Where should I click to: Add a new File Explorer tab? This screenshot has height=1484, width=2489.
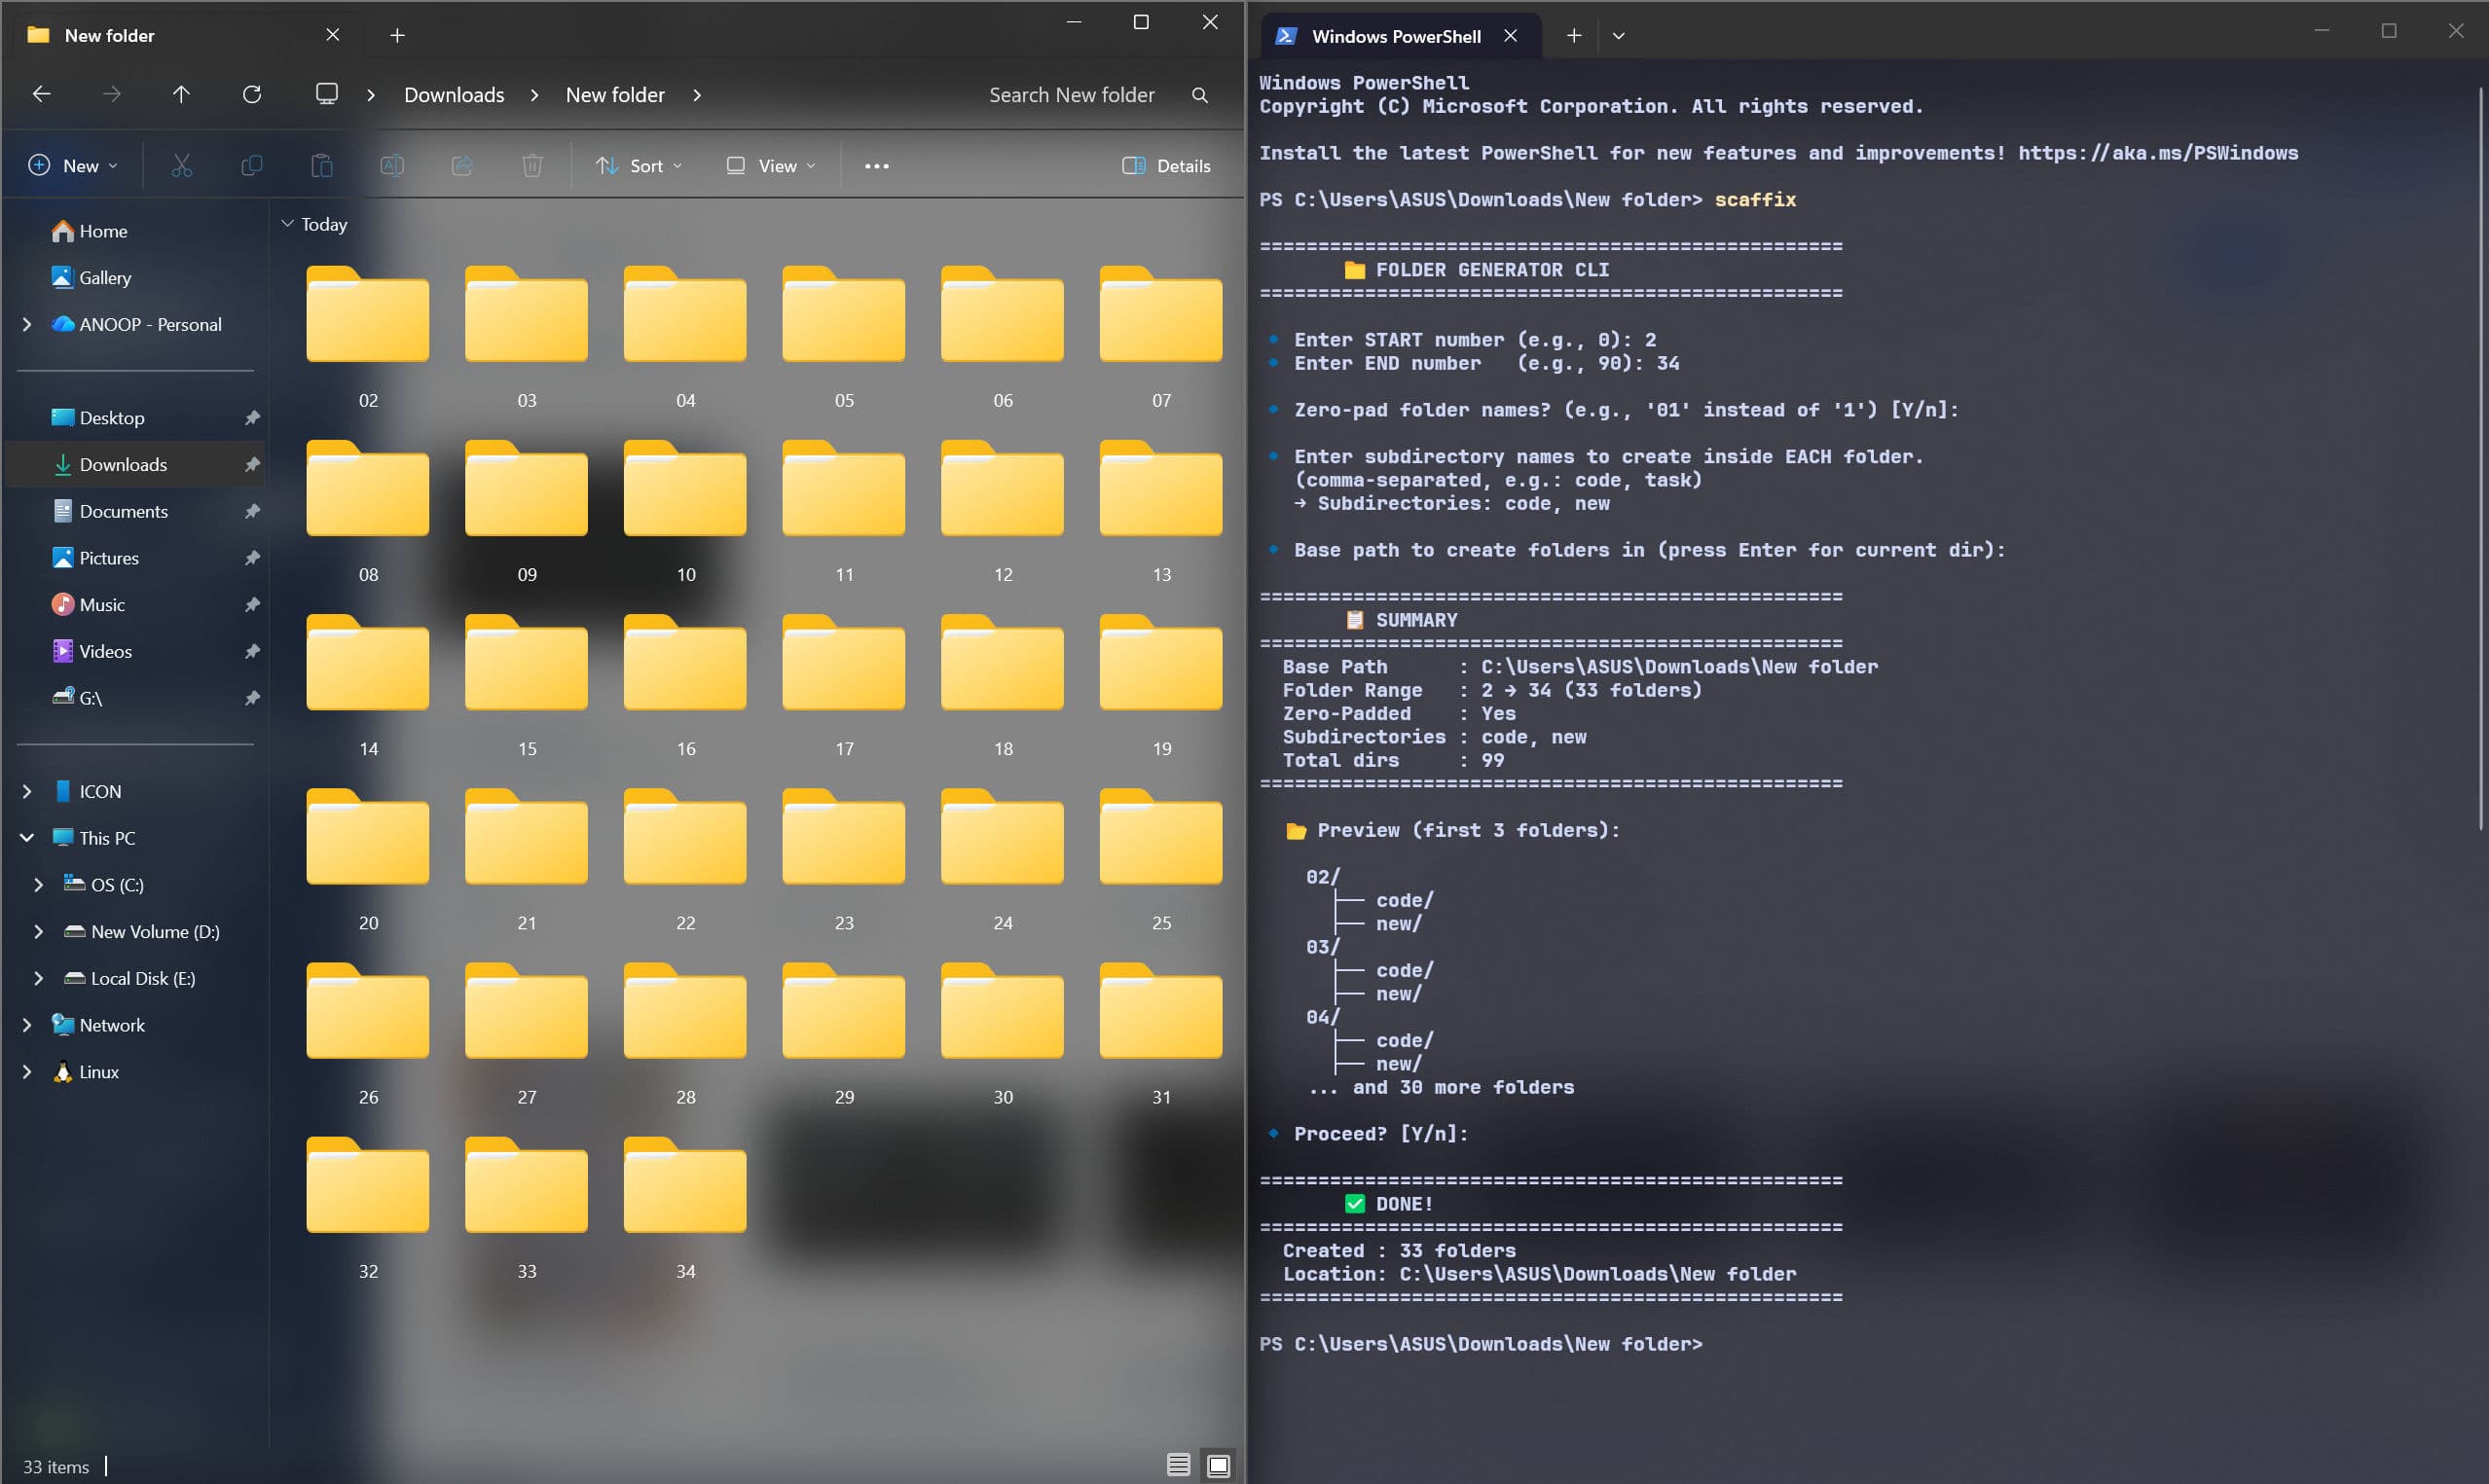click(397, 35)
